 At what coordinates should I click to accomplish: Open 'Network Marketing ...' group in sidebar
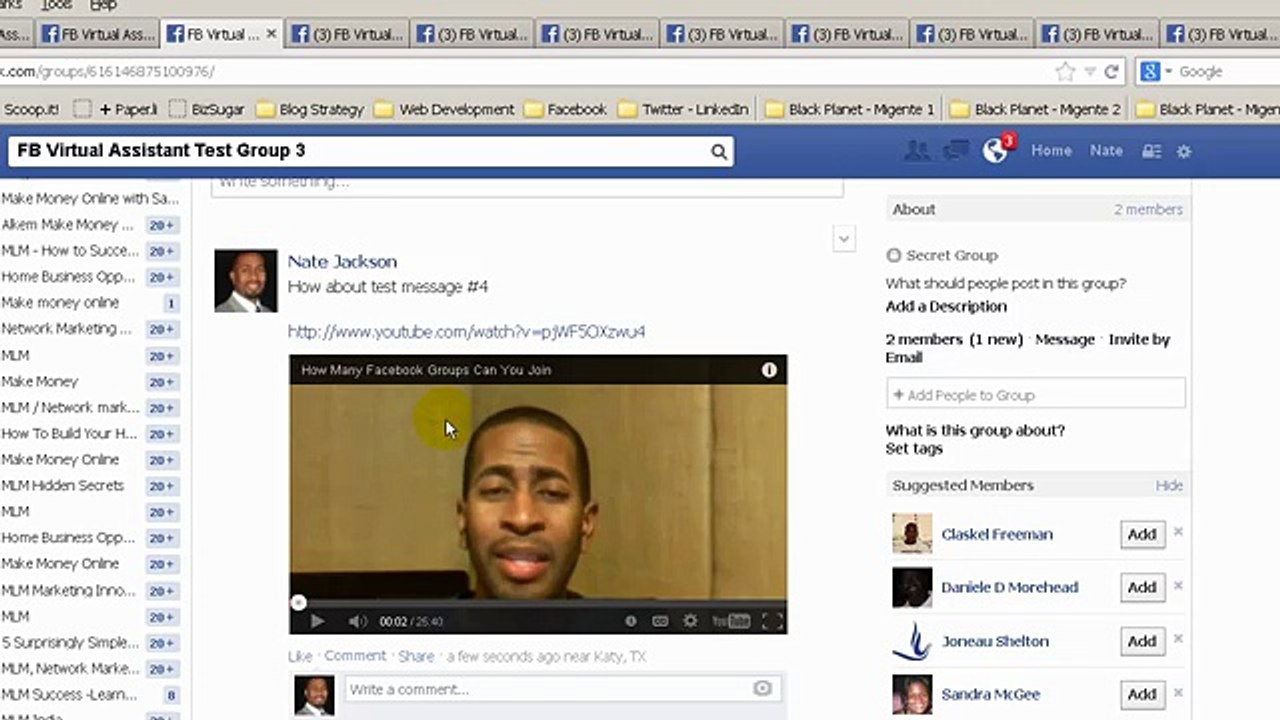click(66, 329)
